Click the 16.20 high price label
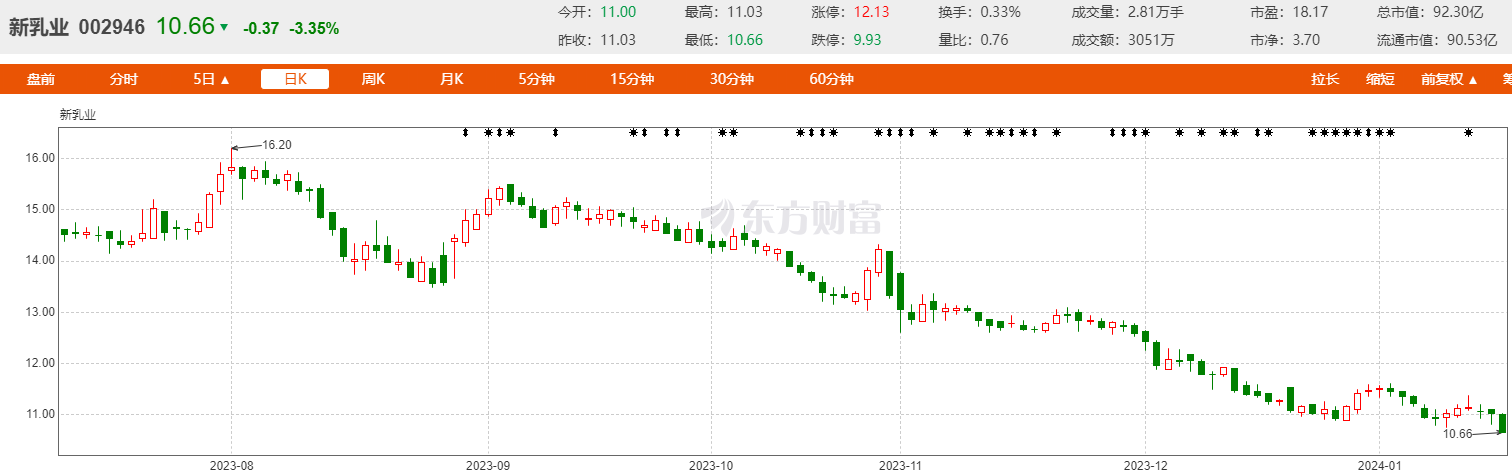1512x475 pixels. pos(277,145)
